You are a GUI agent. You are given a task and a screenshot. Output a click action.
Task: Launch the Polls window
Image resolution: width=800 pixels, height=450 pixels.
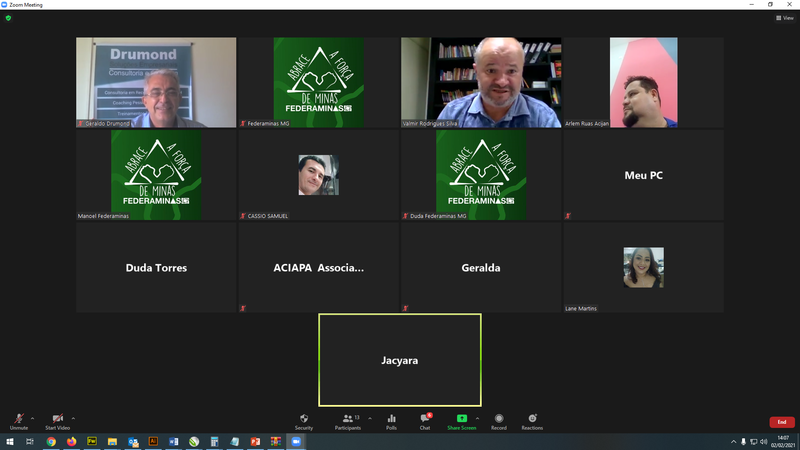pyautogui.click(x=391, y=420)
